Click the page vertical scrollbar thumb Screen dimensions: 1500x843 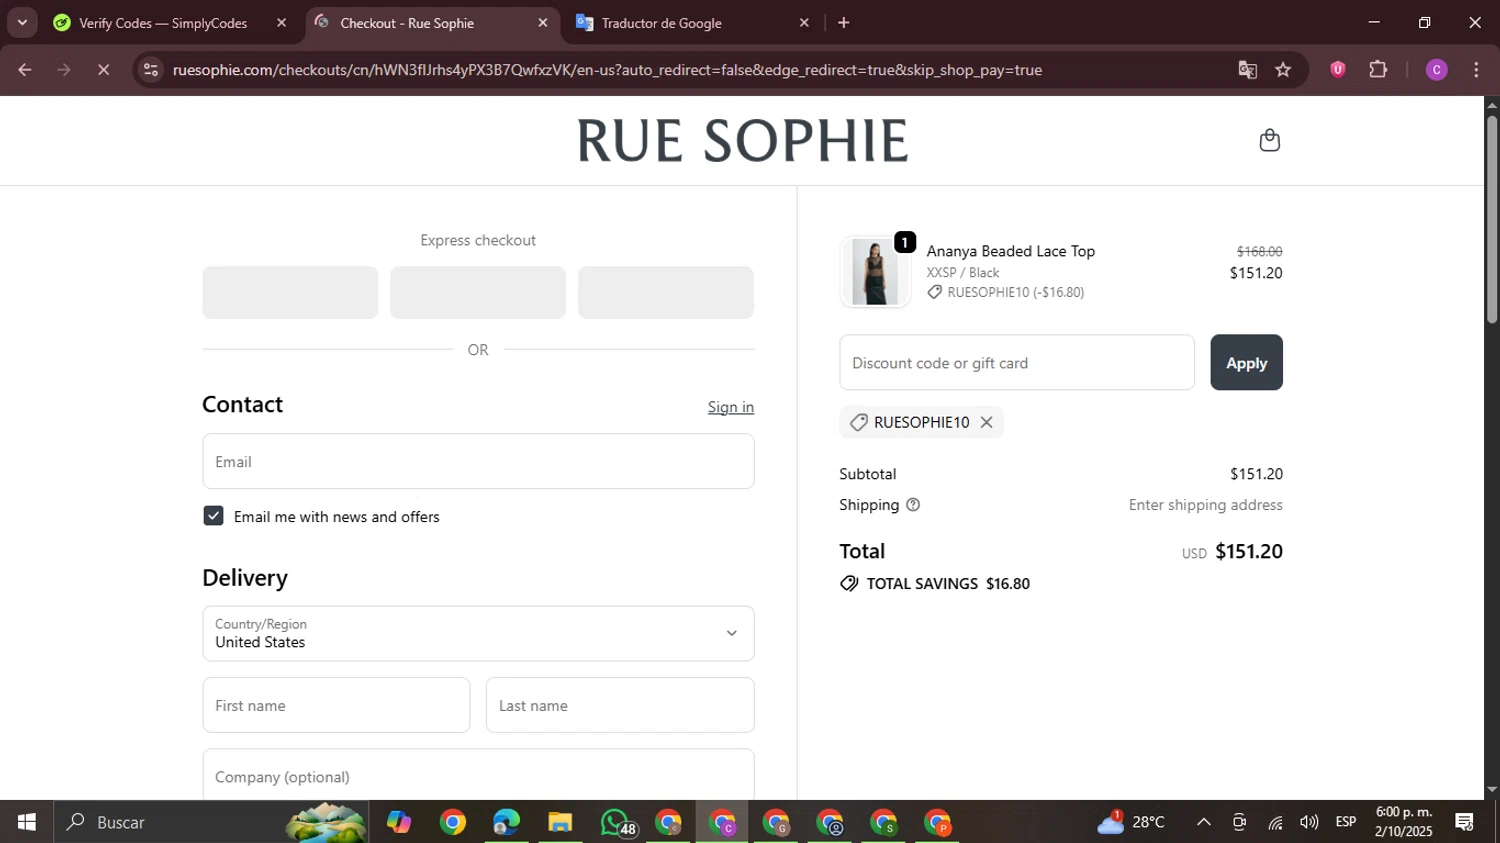pos(1491,219)
